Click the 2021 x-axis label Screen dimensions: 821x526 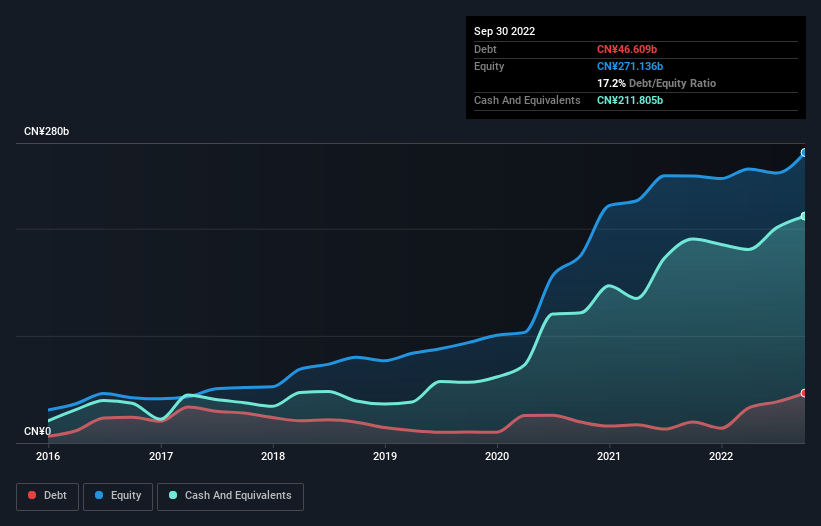tap(609, 456)
